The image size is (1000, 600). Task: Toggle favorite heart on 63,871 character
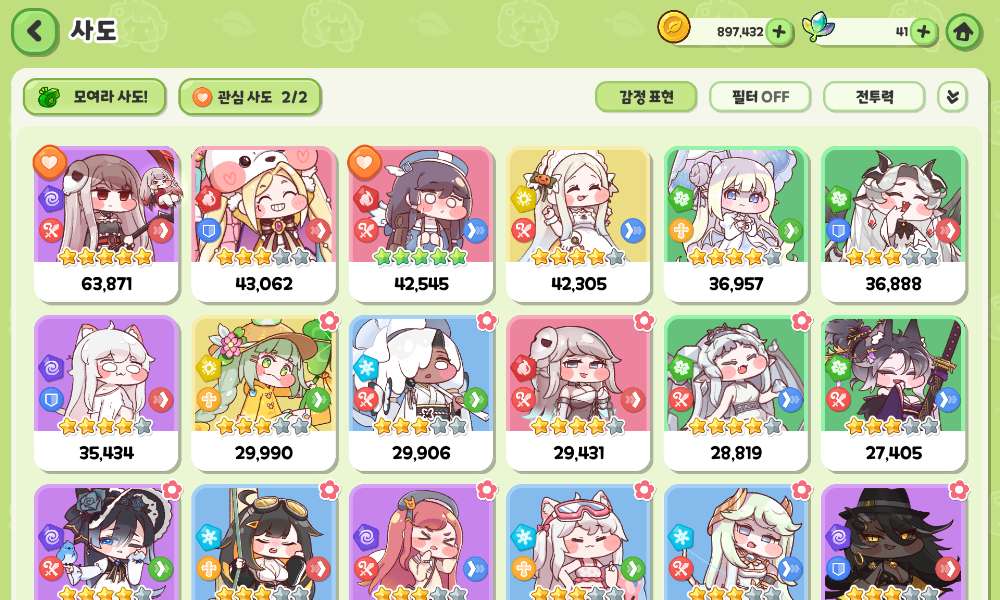[x=50, y=161]
